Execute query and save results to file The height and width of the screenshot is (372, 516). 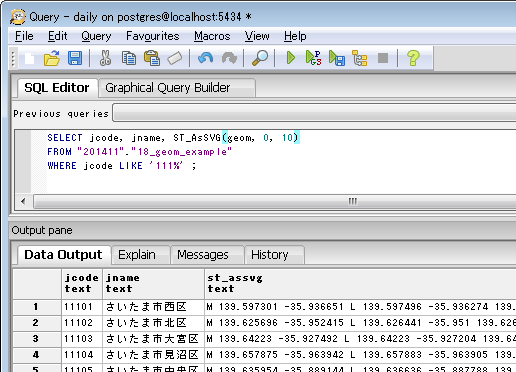coord(337,58)
